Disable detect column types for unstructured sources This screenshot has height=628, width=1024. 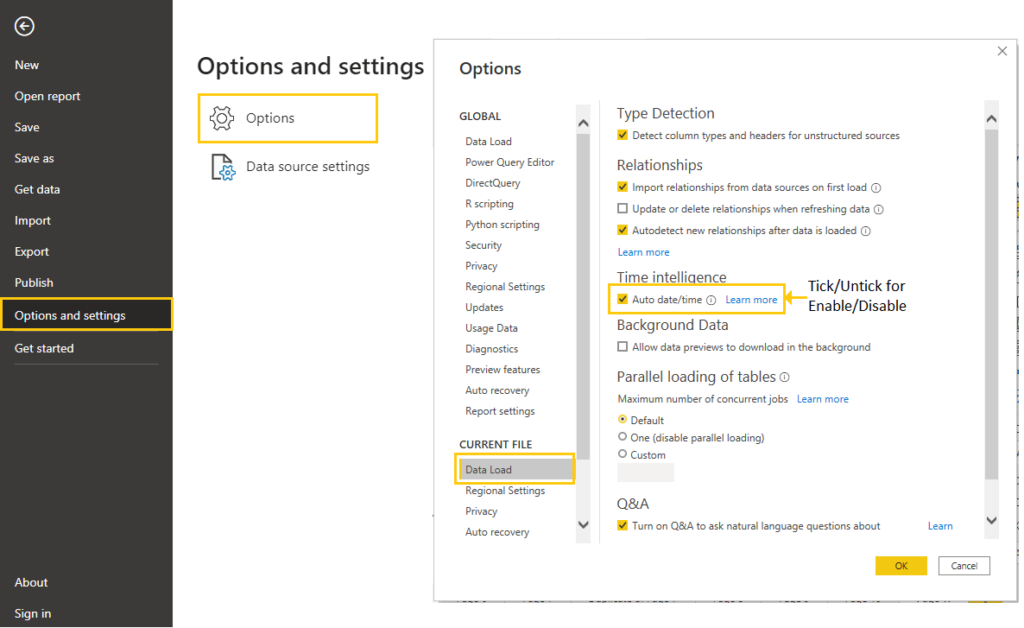tap(623, 135)
